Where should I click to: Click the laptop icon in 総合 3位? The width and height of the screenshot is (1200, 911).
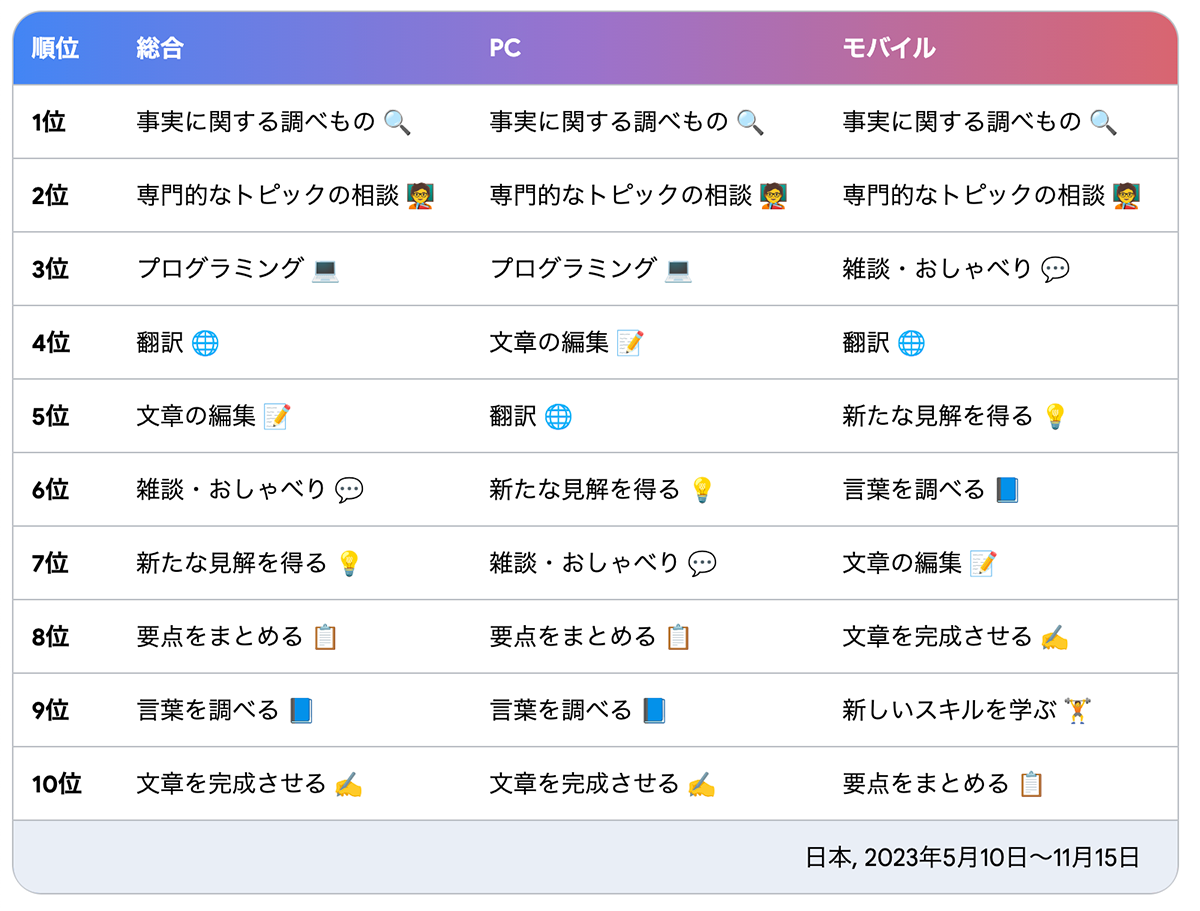(x=325, y=270)
